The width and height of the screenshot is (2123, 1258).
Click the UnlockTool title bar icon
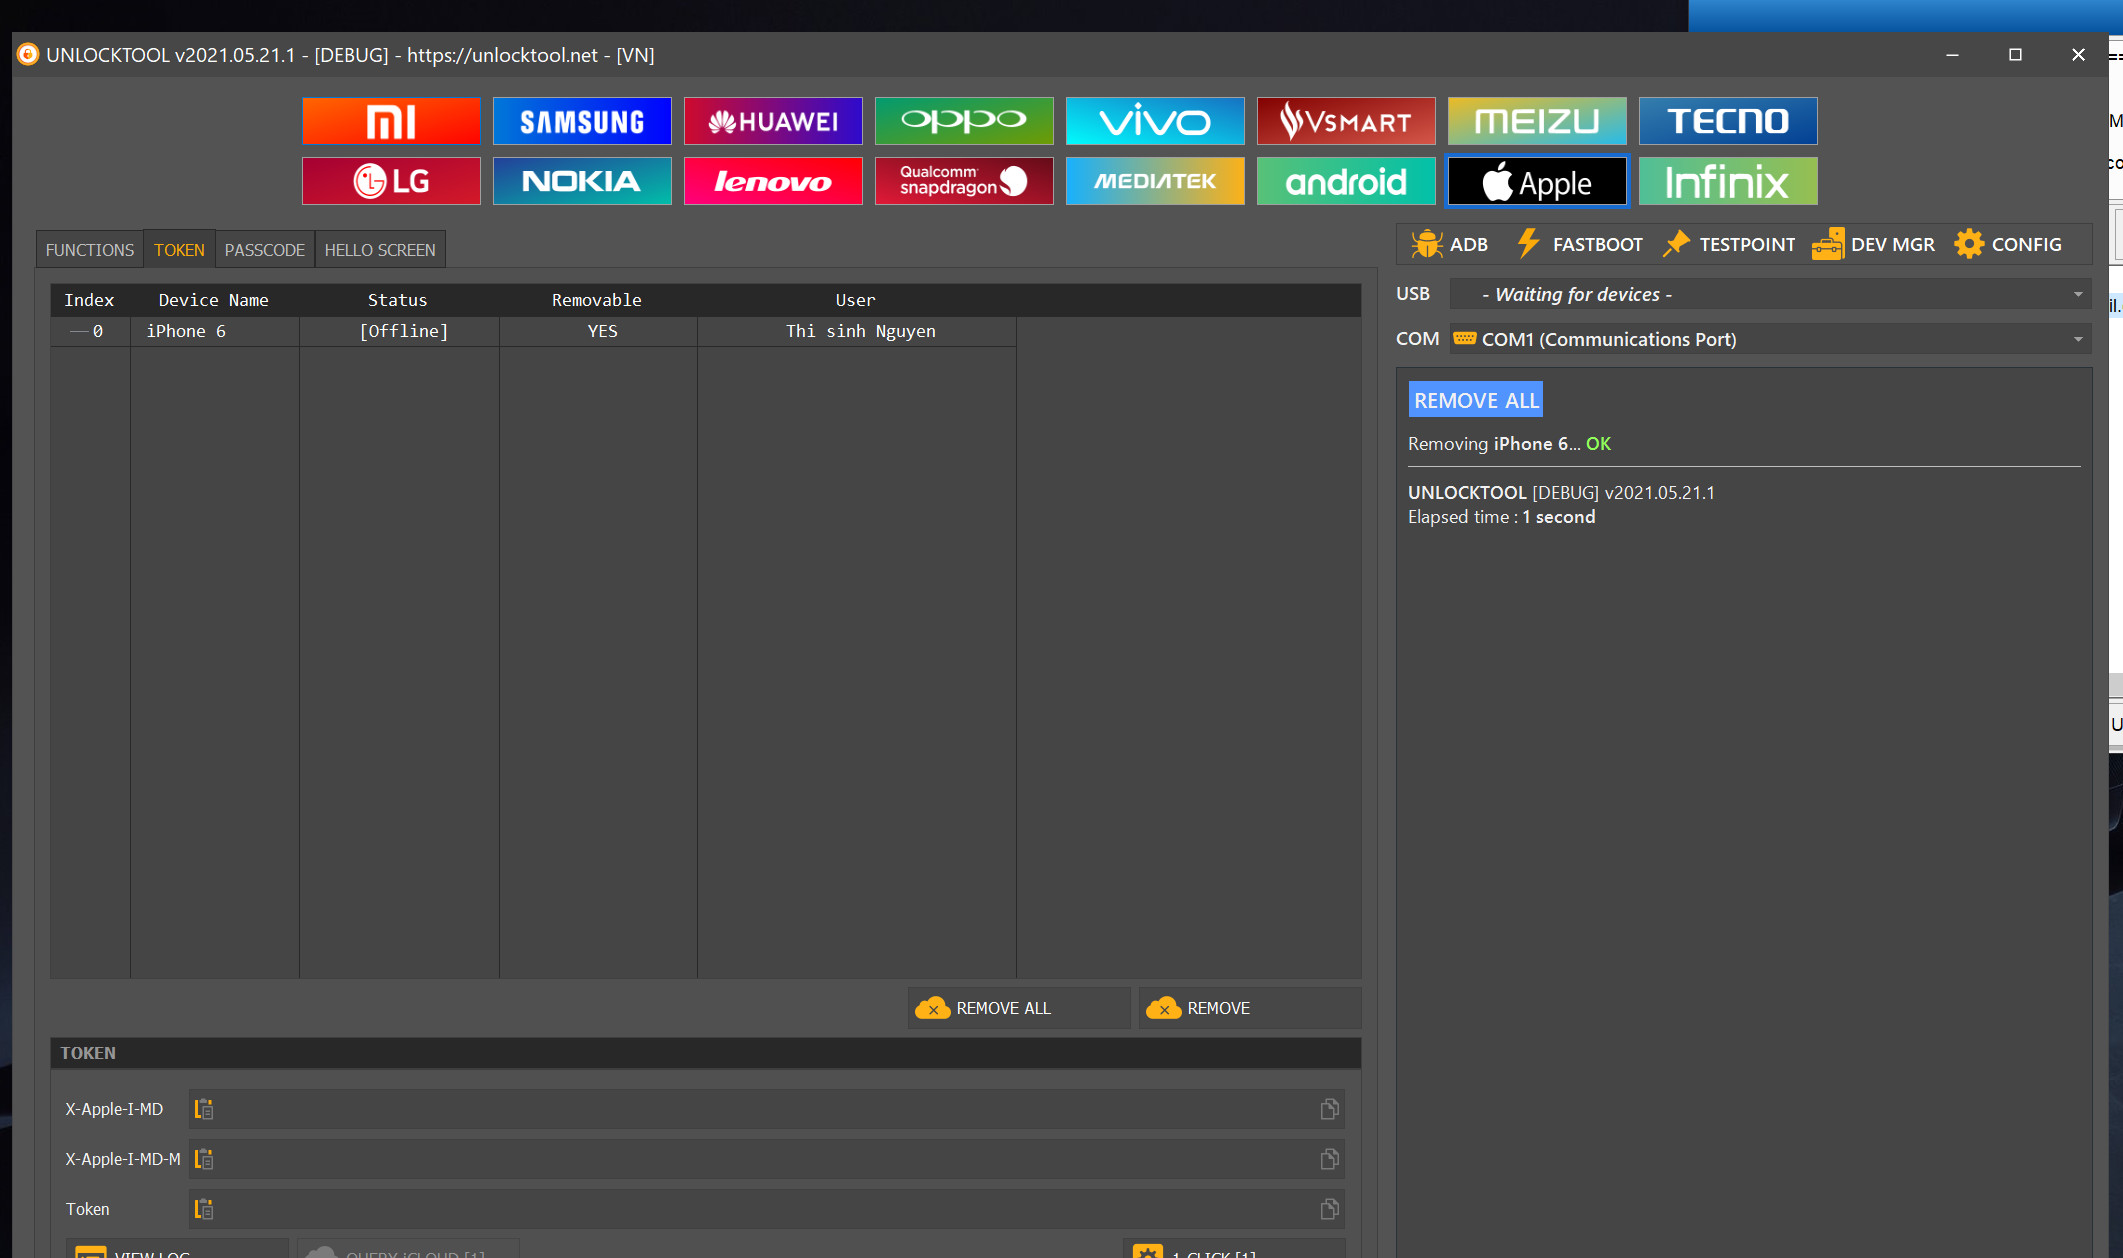click(x=28, y=54)
